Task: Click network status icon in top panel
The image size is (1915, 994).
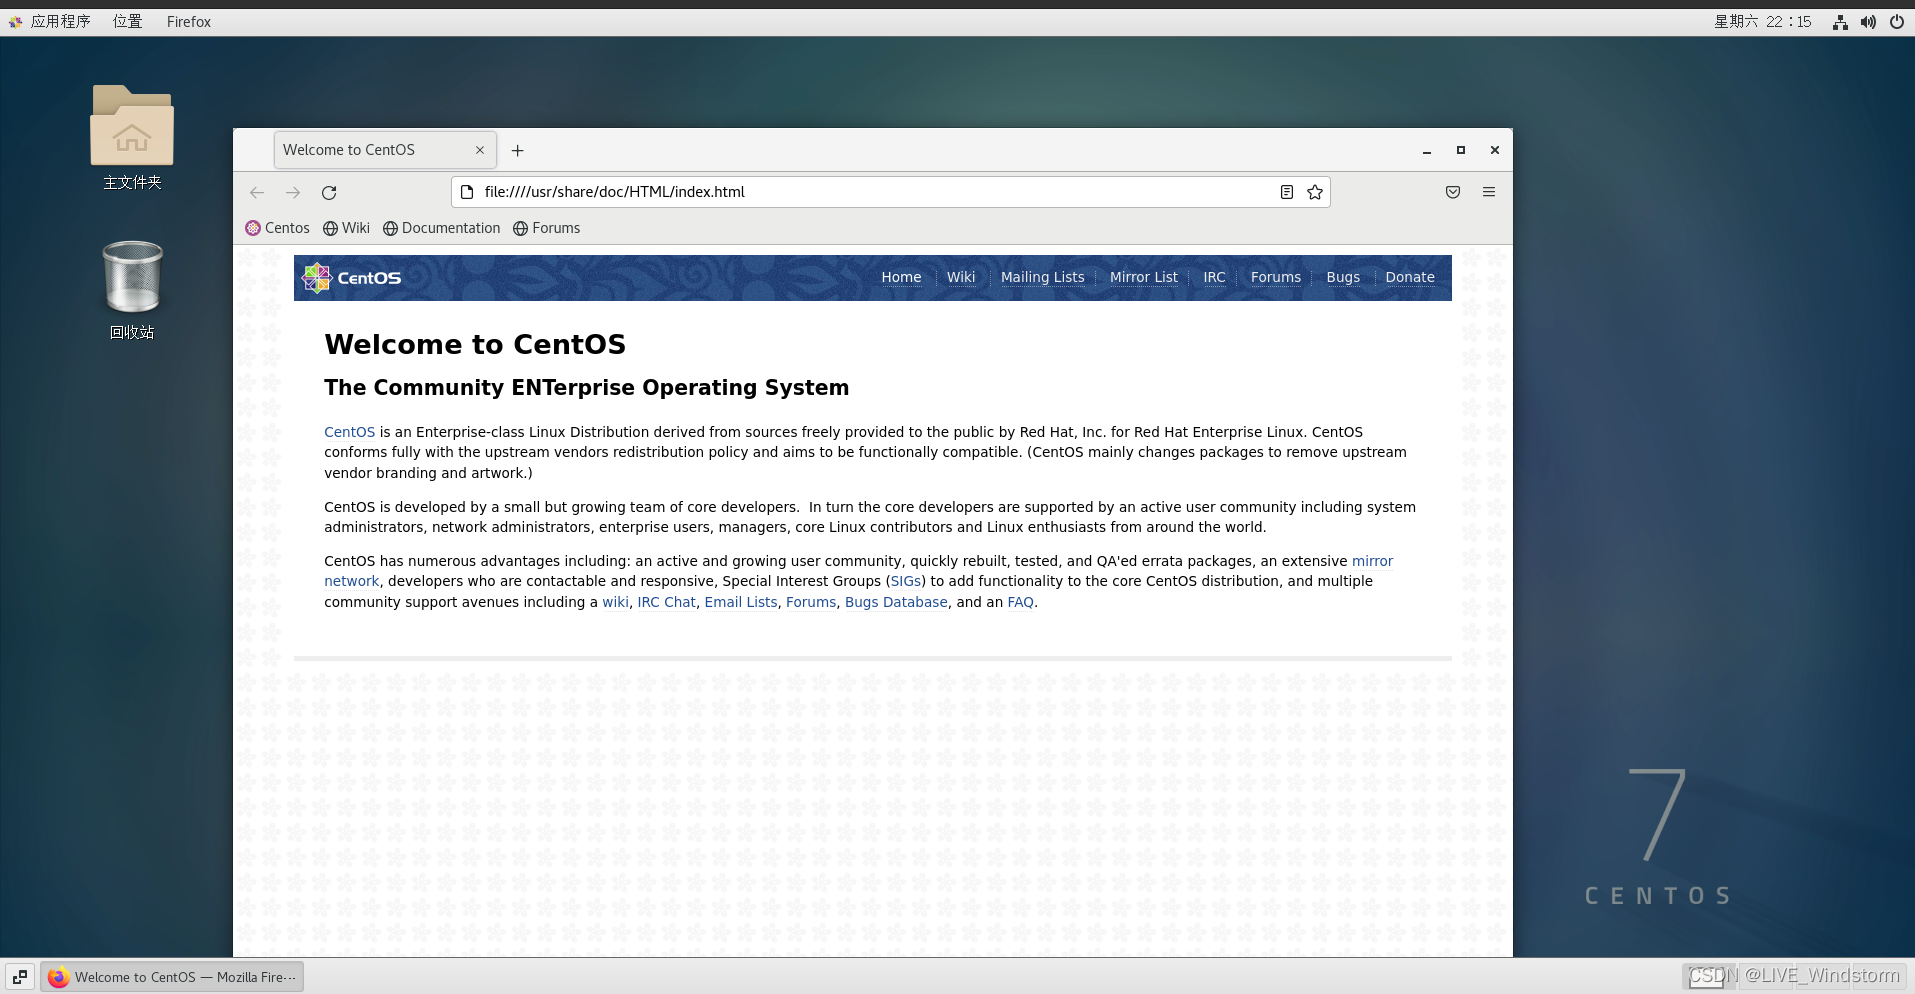Action: pyautogui.click(x=1840, y=22)
